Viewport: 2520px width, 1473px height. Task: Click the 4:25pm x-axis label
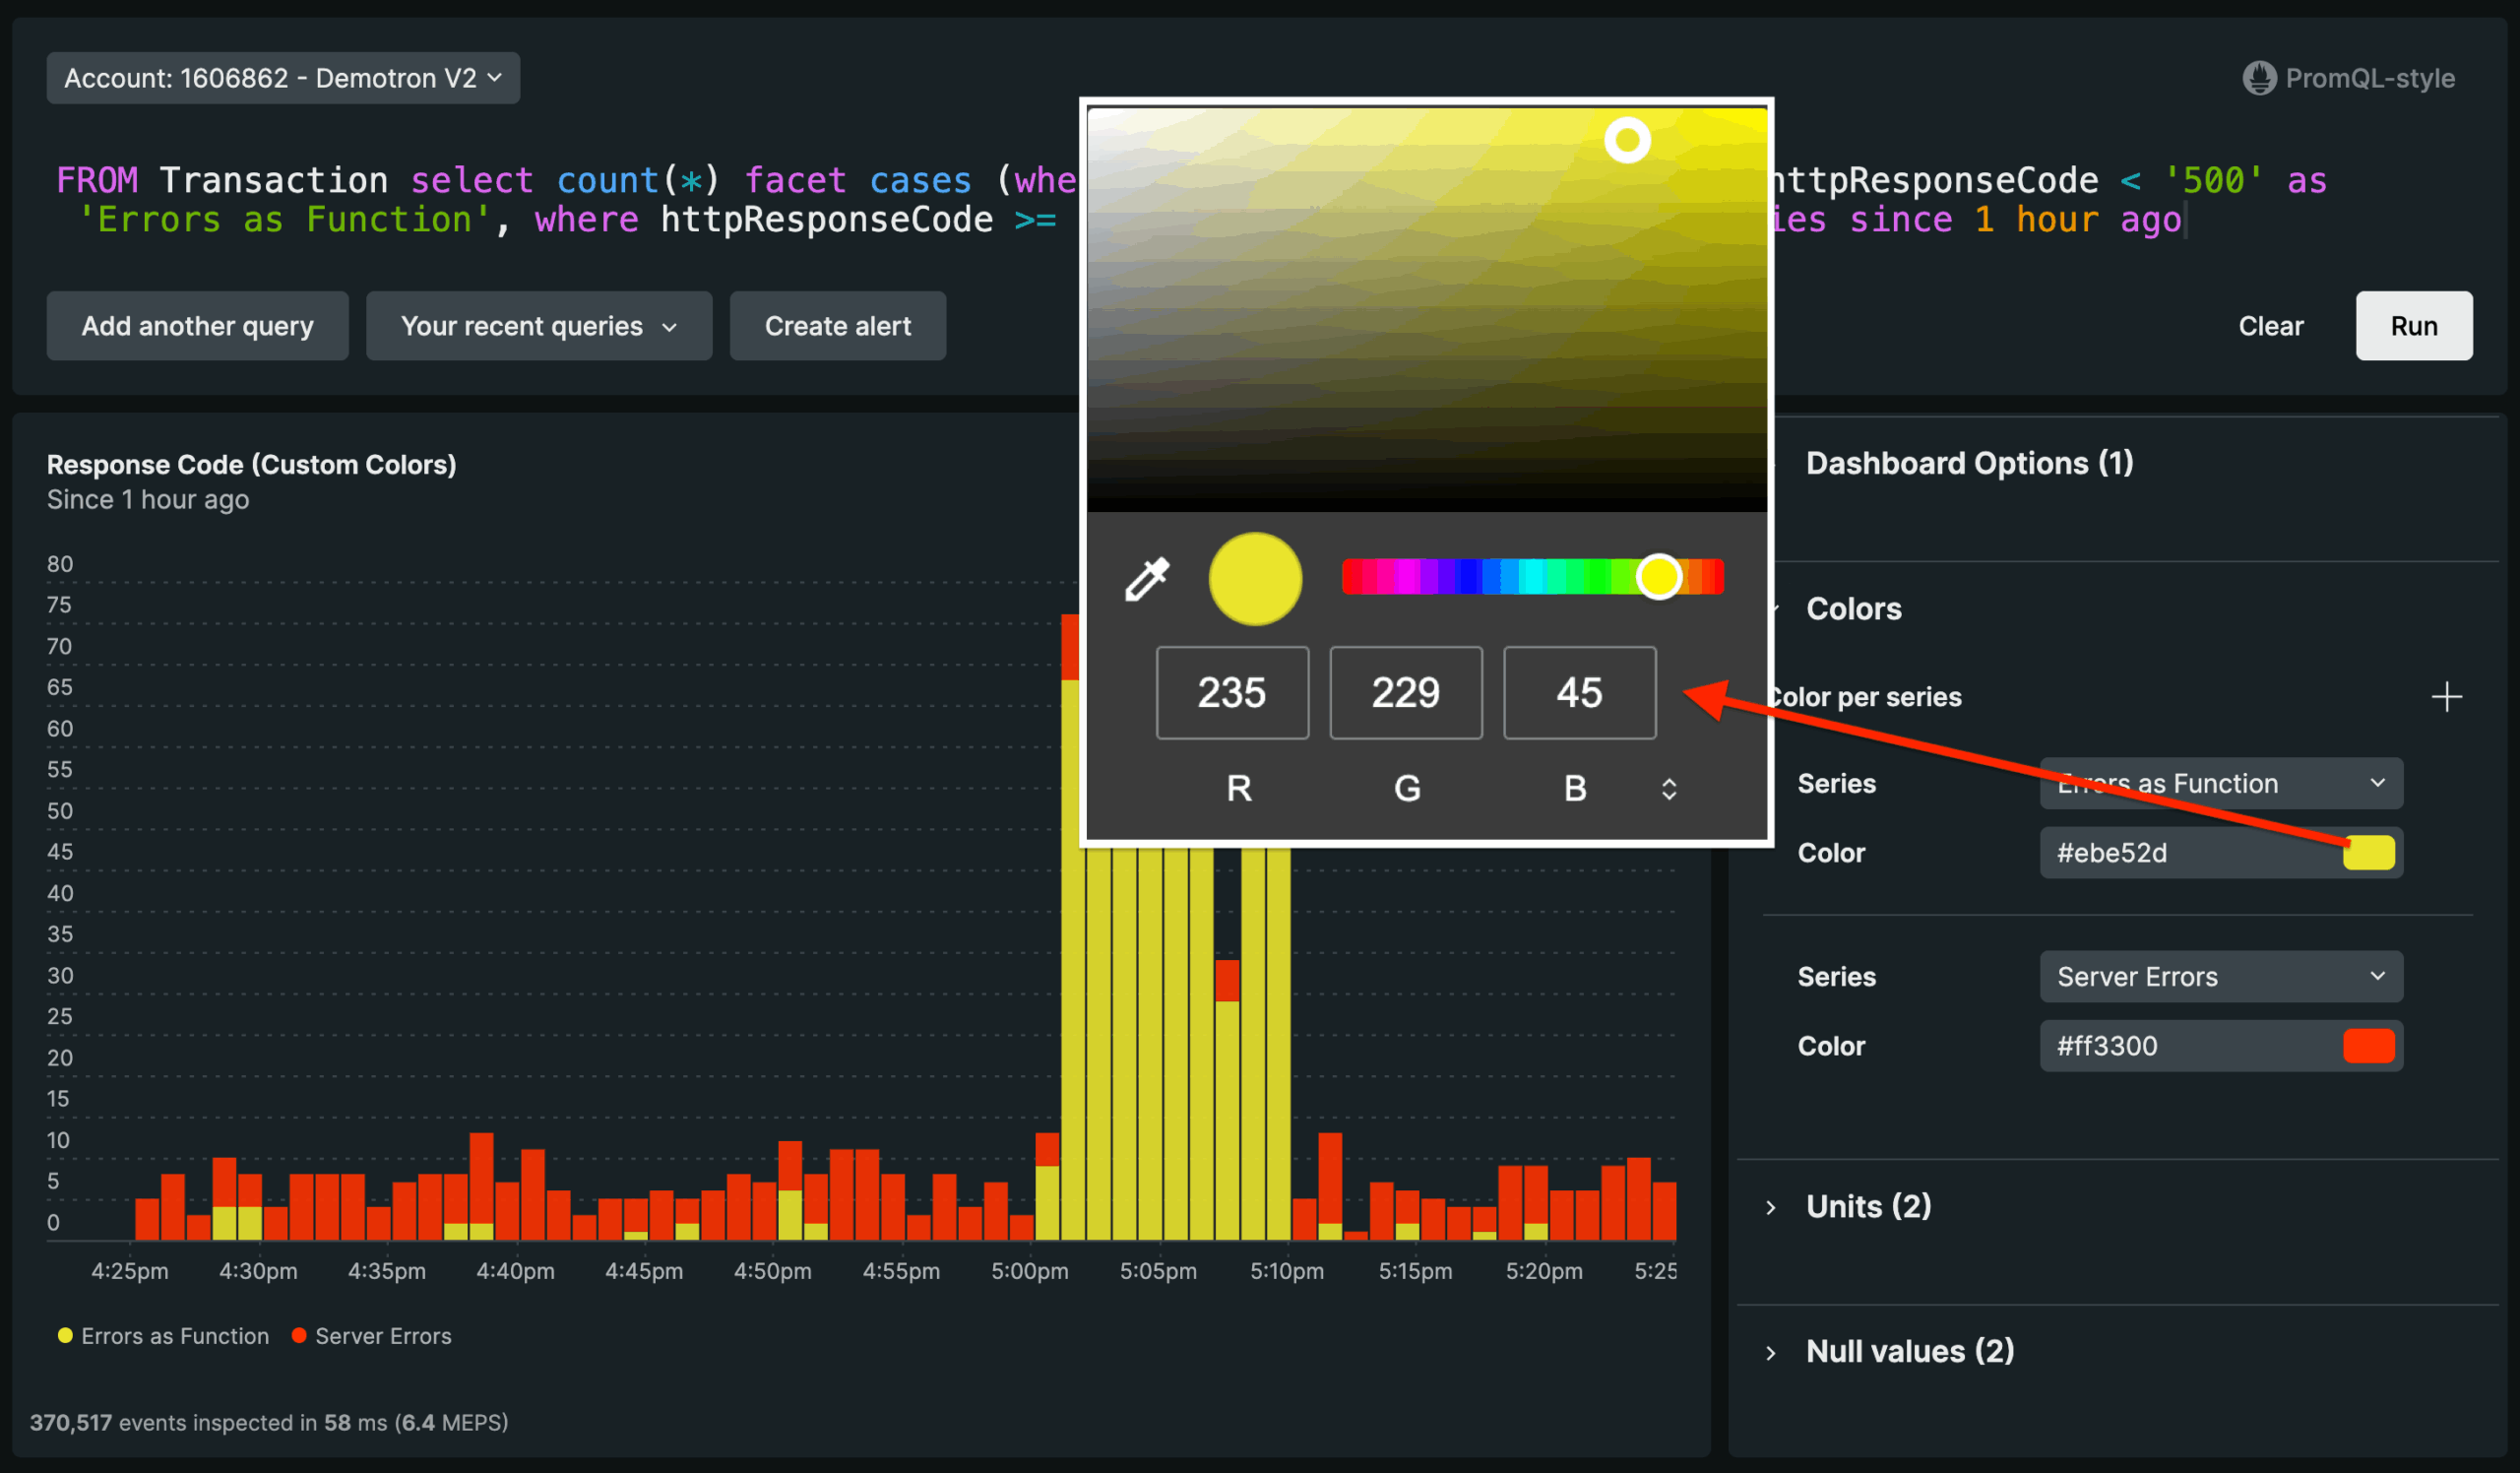(x=130, y=1270)
